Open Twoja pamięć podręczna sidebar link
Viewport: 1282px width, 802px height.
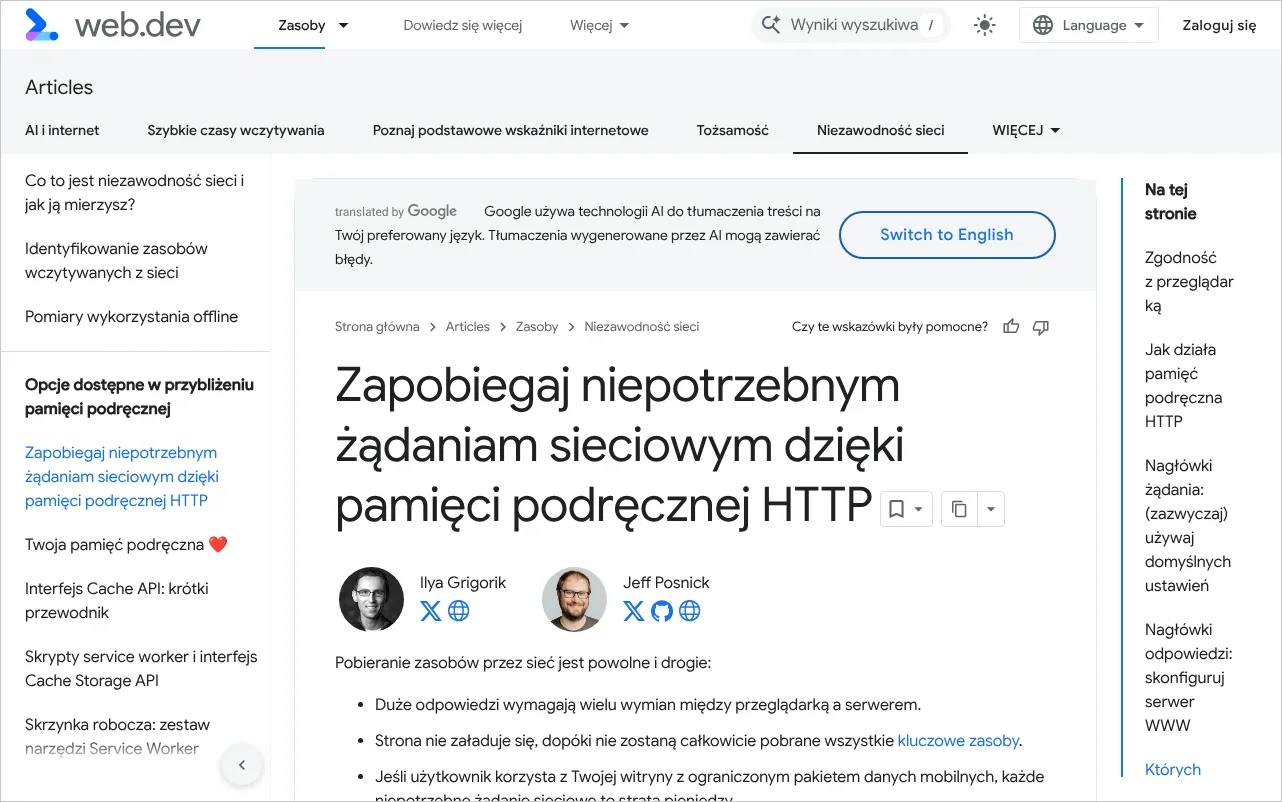point(127,545)
